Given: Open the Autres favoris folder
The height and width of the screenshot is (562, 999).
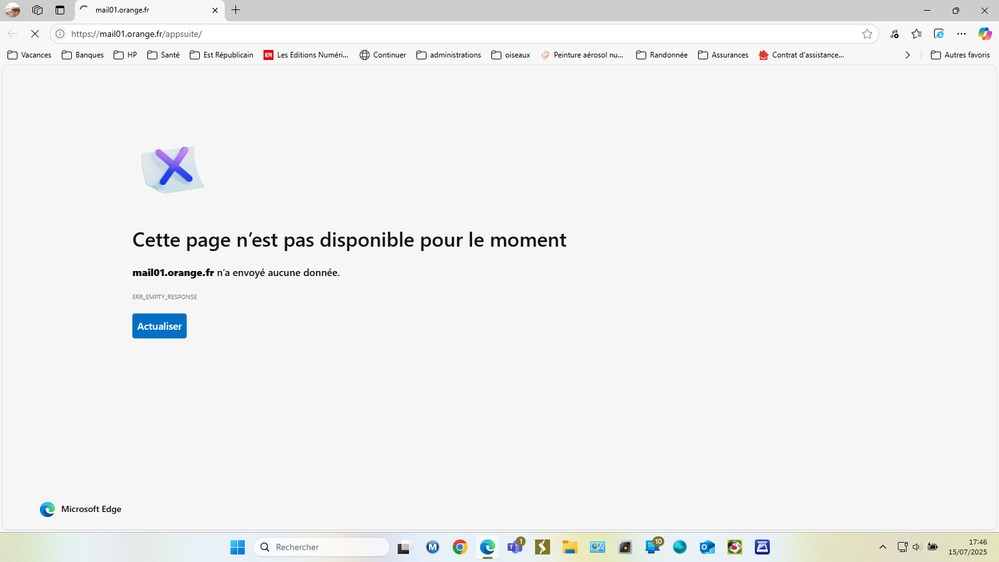Looking at the screenshot, I should click(961, 55).
